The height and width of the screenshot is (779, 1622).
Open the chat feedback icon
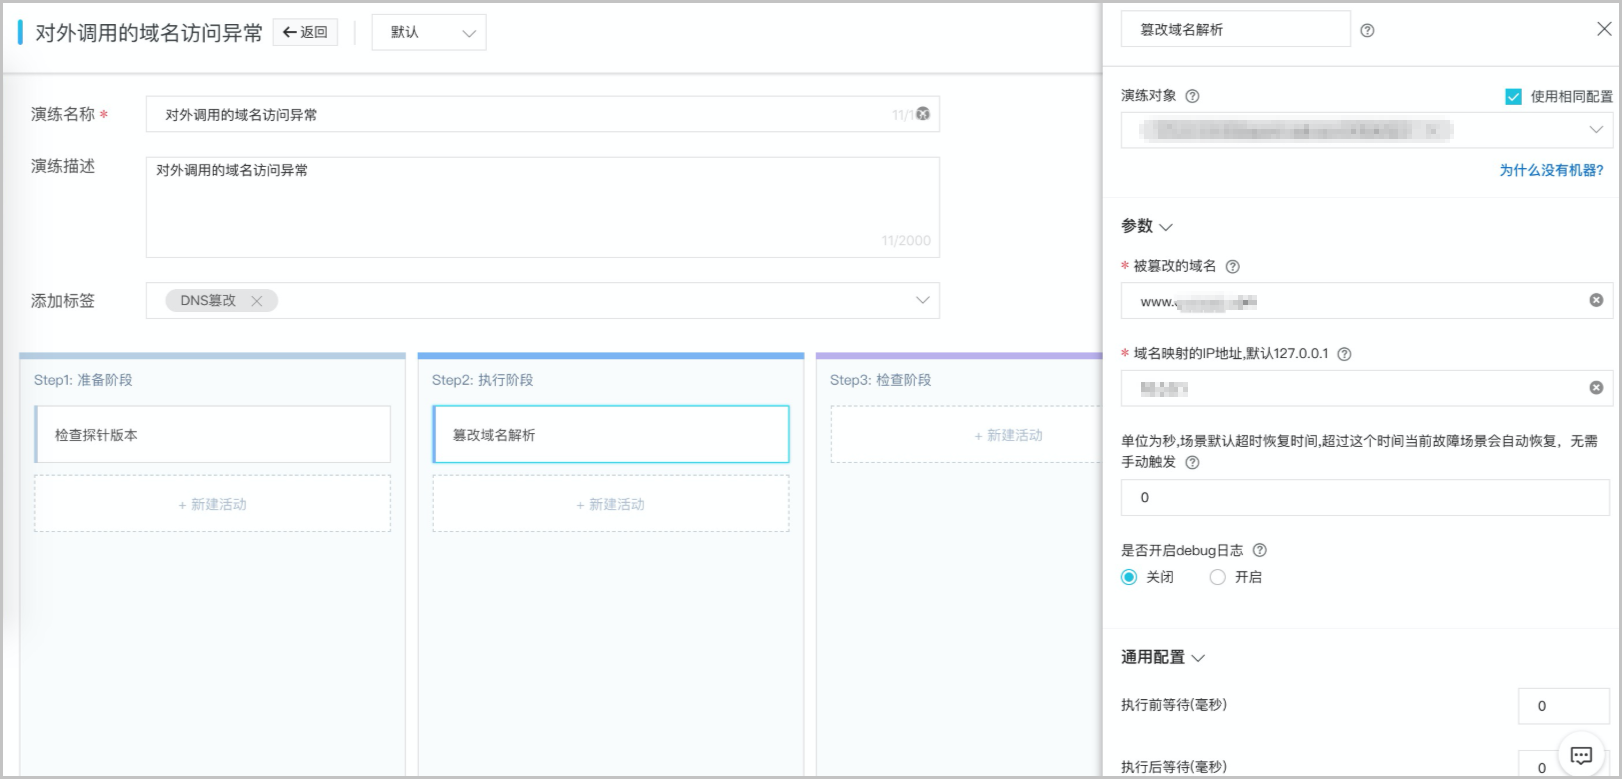(1581, 755)
